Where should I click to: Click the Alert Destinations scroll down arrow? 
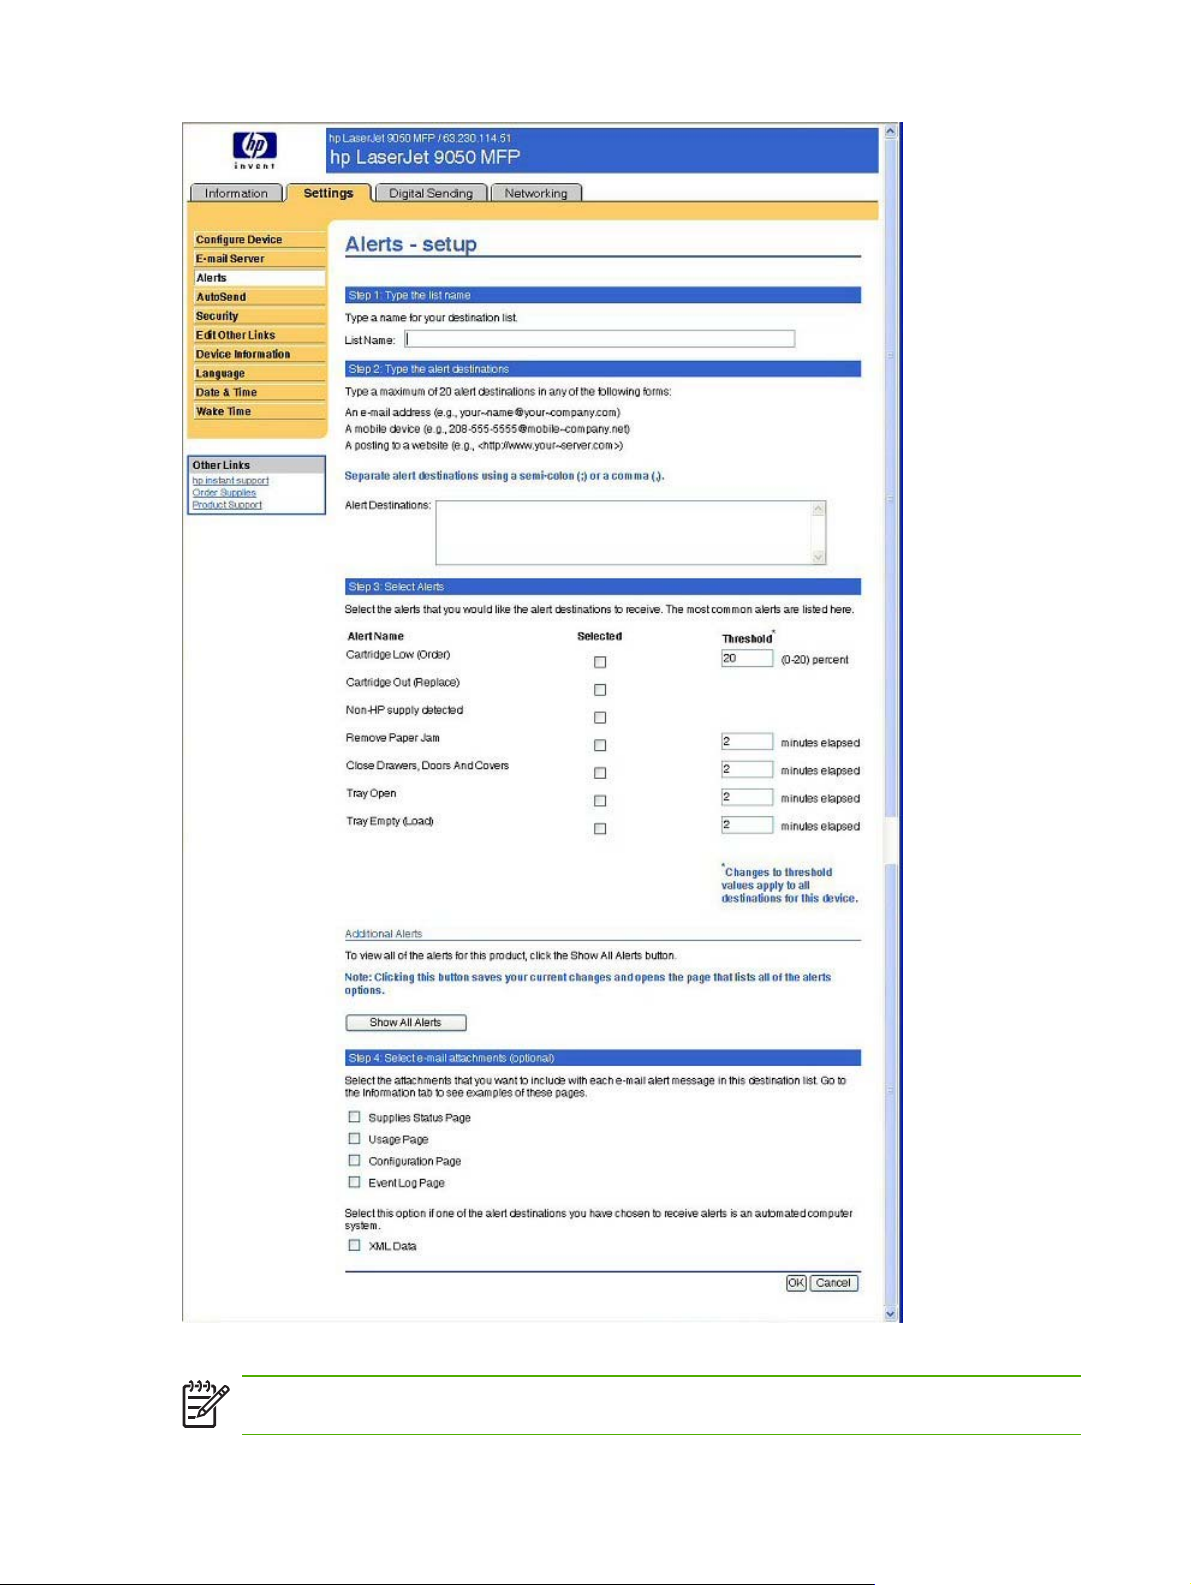coord(819,557)
